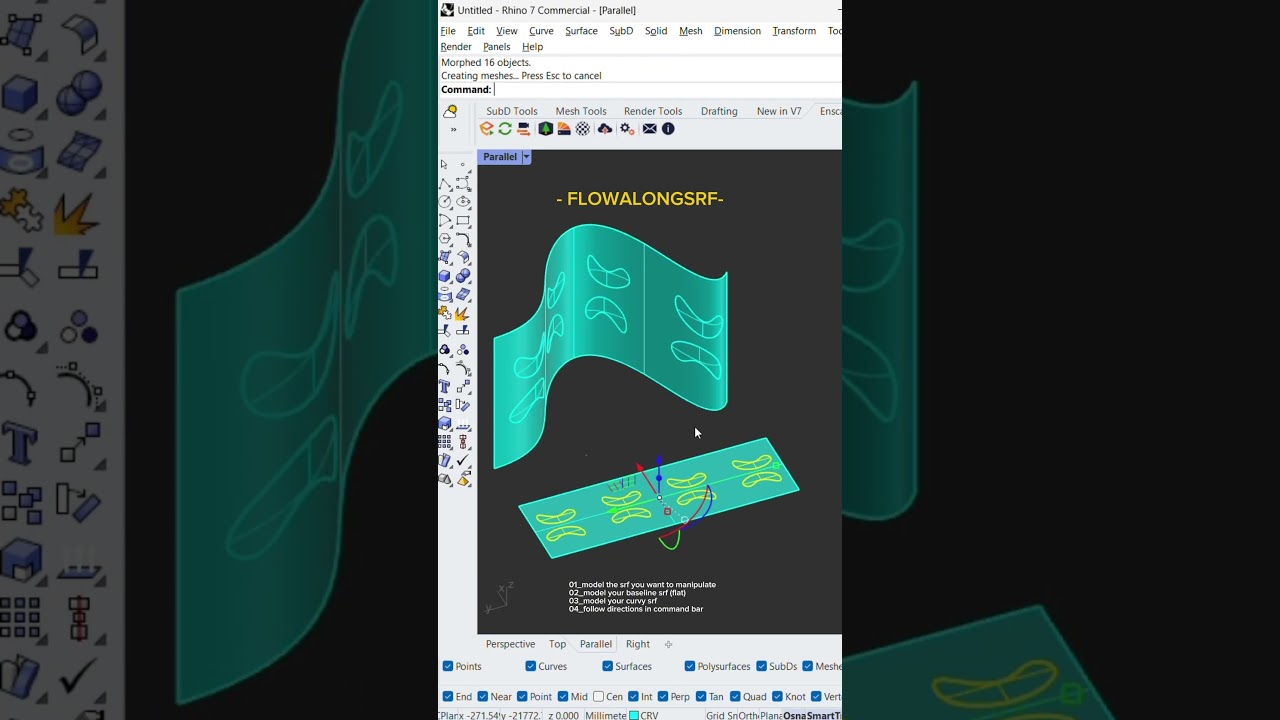
Task: Disable the Near object snap
Action: [483, 696]
